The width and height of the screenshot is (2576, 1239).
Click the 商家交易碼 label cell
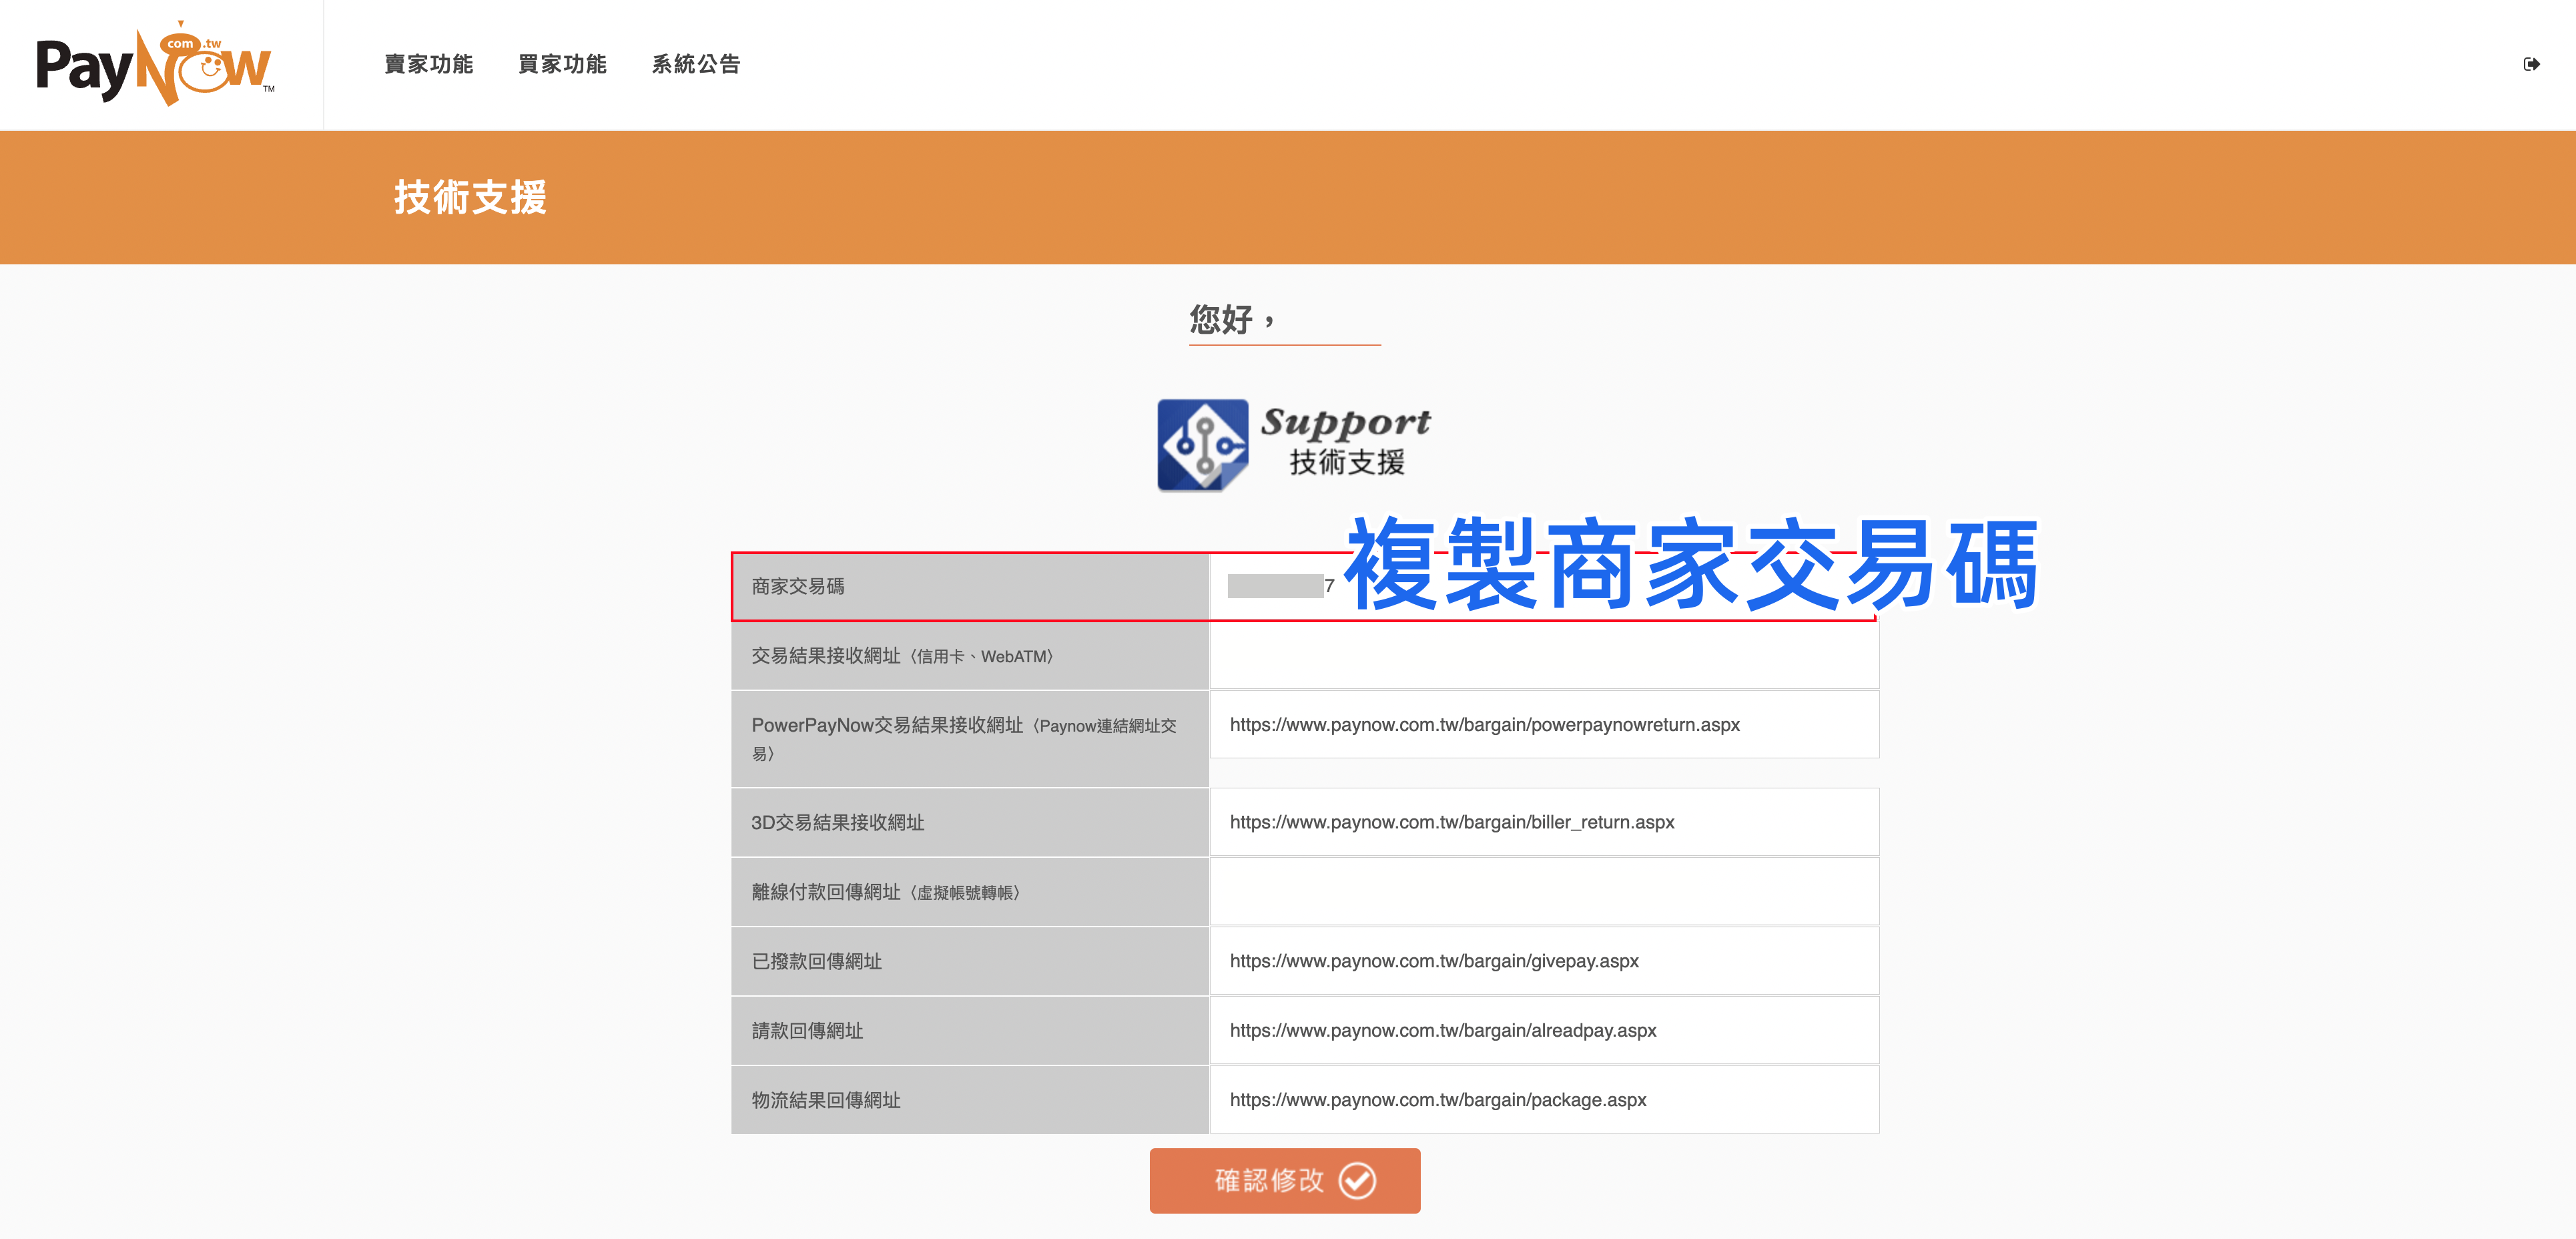pyautogui.click(x=970, y=587)
